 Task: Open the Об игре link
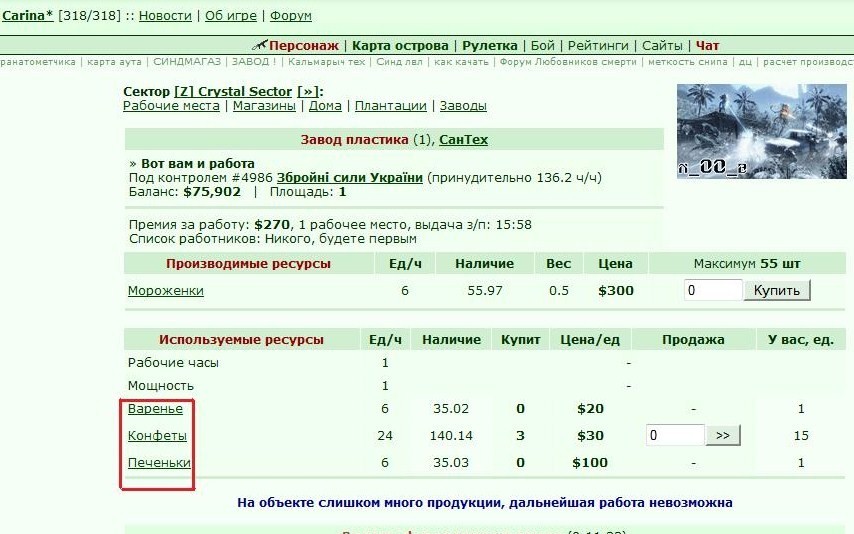point(230,15)
